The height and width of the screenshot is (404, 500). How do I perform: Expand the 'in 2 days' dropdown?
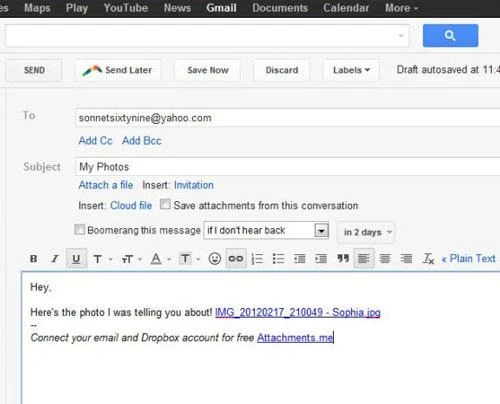[366, 232]
